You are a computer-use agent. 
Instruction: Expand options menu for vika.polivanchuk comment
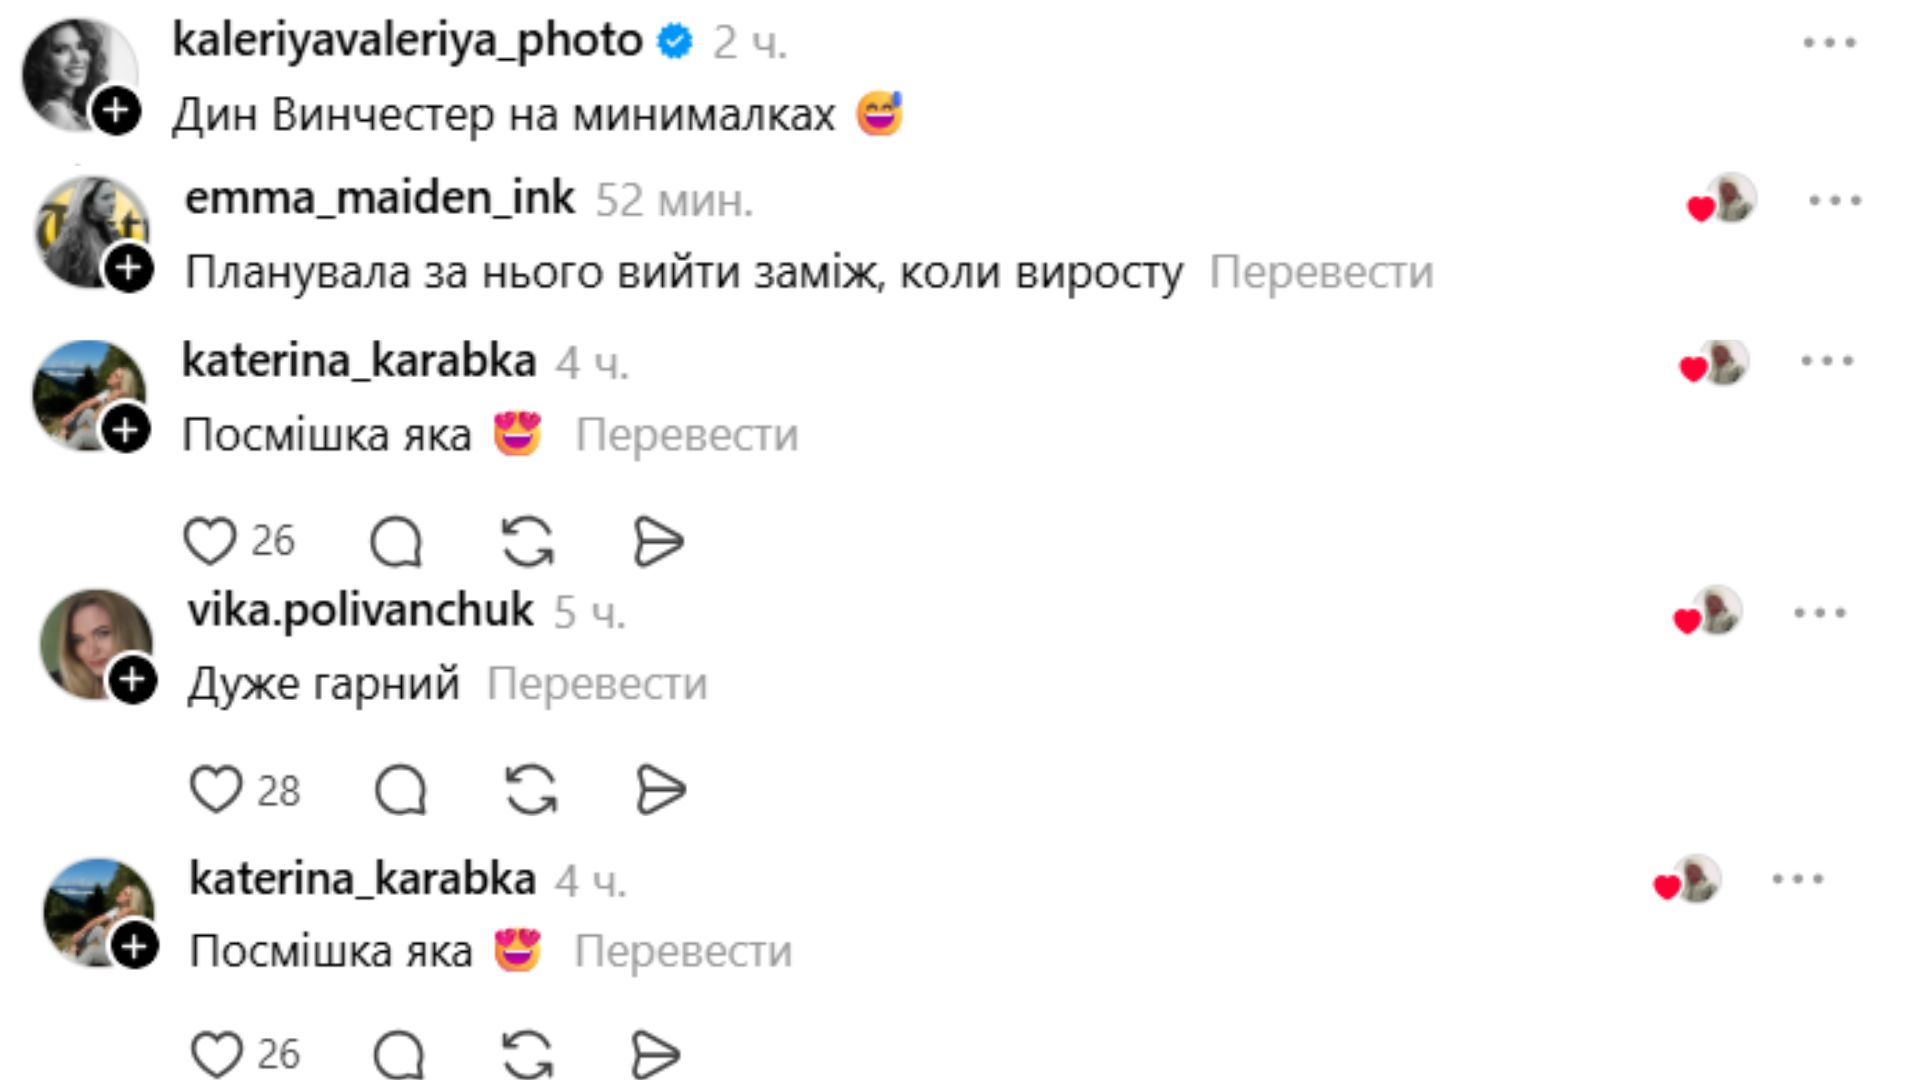[x=1820, y=613]
